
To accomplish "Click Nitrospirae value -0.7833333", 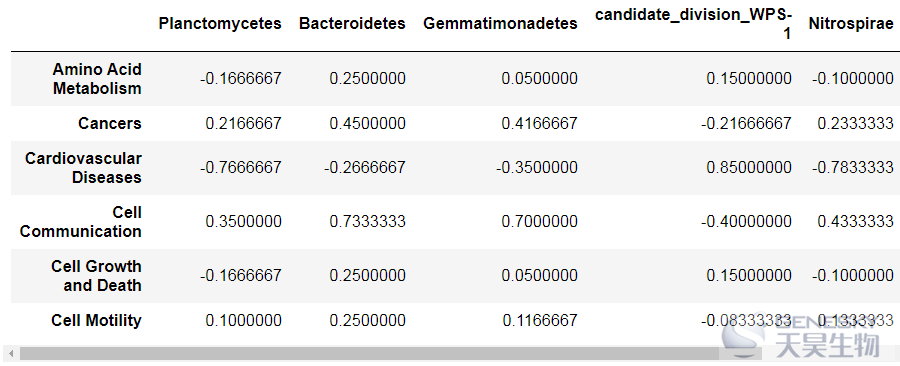I will pyautogui.click(x=853, y=168).
